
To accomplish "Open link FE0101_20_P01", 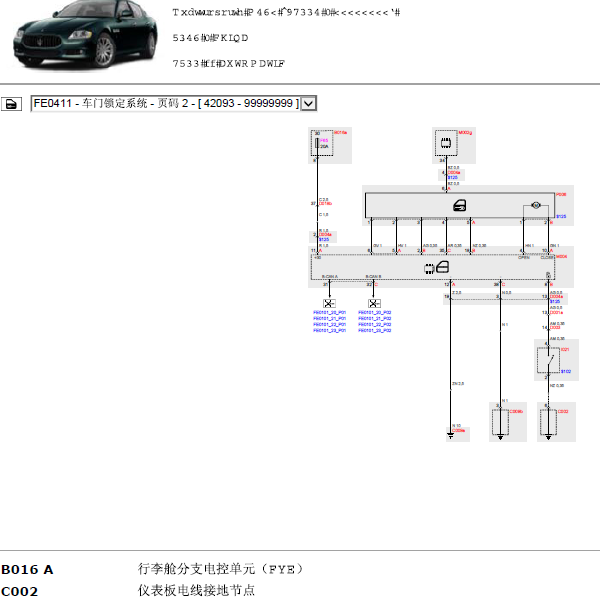I will click(x=330, y=313).
